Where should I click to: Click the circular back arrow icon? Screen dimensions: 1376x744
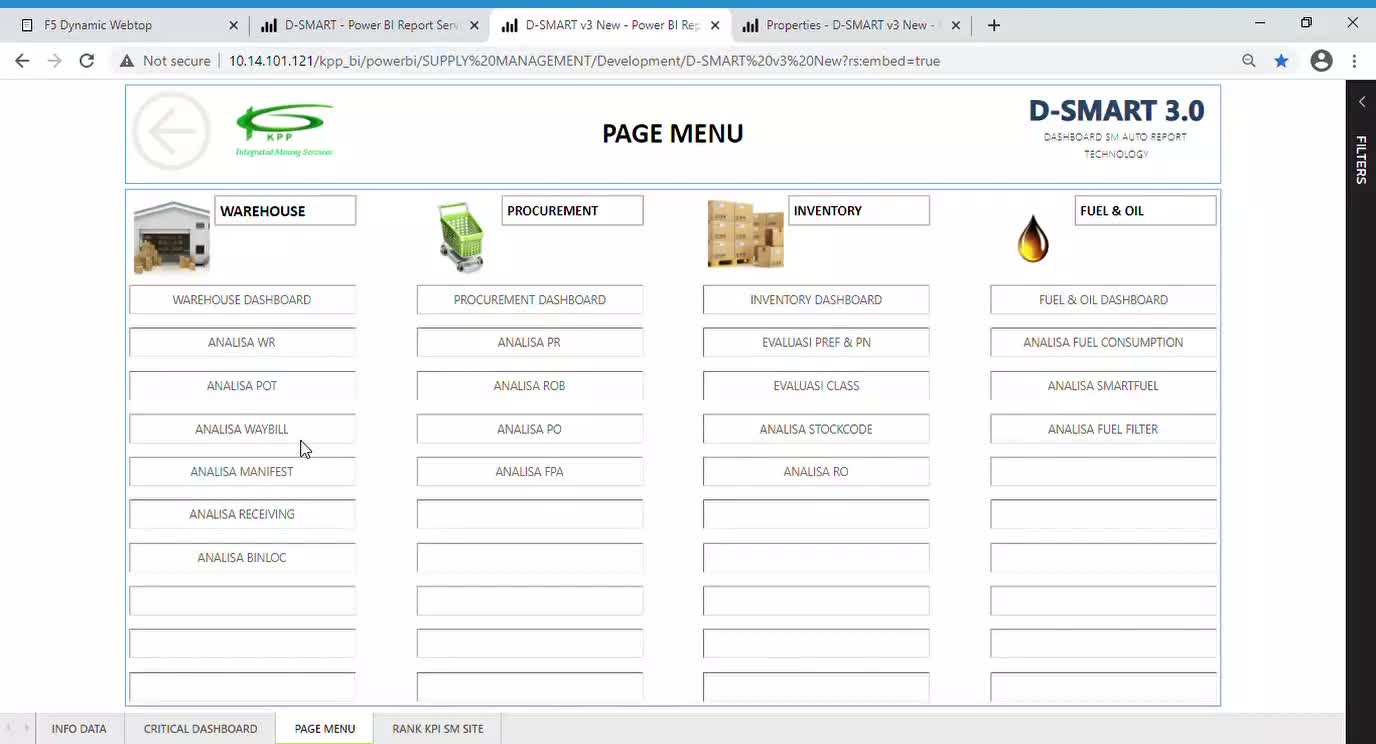[172, 132]
